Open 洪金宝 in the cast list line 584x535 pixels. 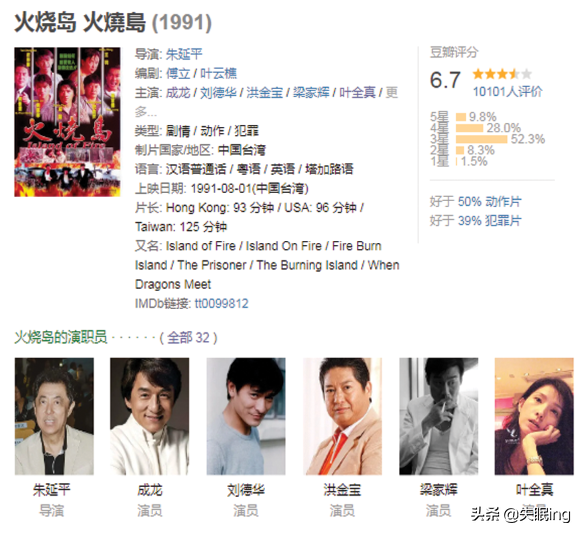[265, 92]
